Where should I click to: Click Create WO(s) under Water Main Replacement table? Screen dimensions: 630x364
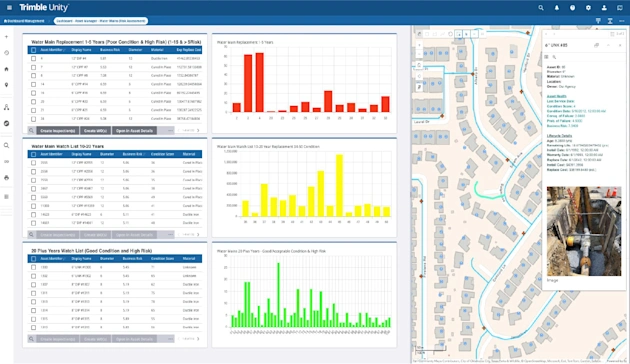click(x=95, y=131)
